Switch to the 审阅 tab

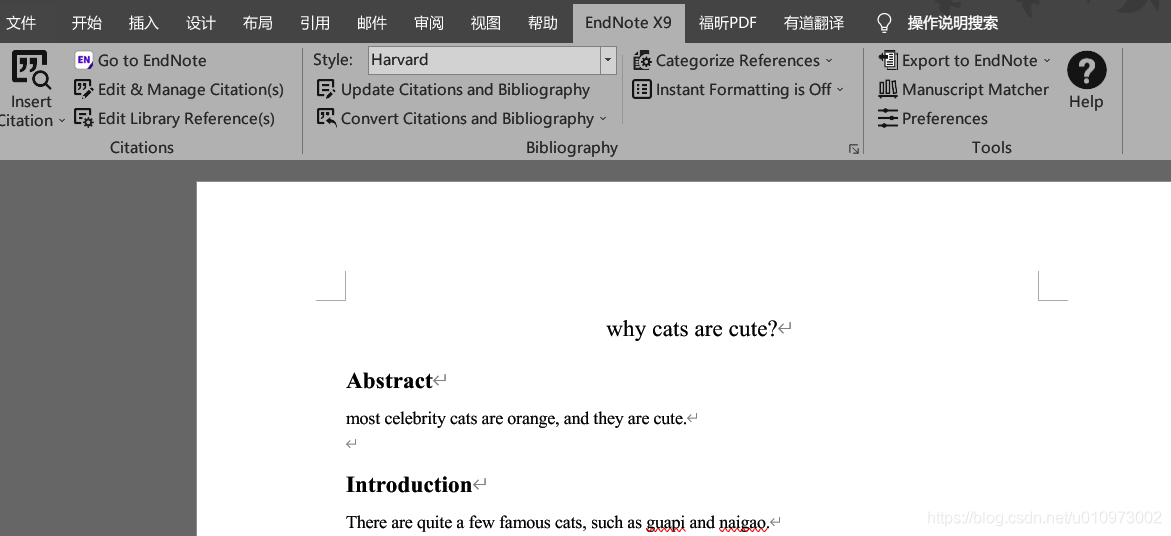pos(429,23)
